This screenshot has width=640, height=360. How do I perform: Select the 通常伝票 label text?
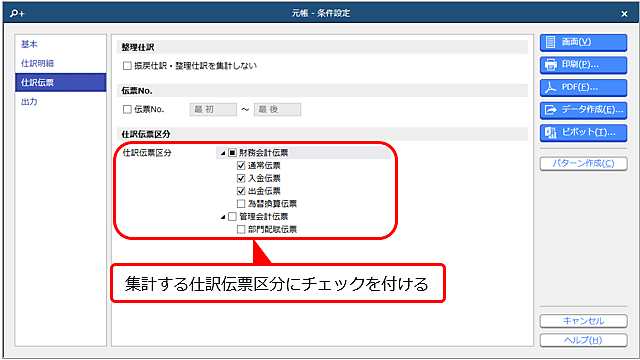(x=264, y=166)
